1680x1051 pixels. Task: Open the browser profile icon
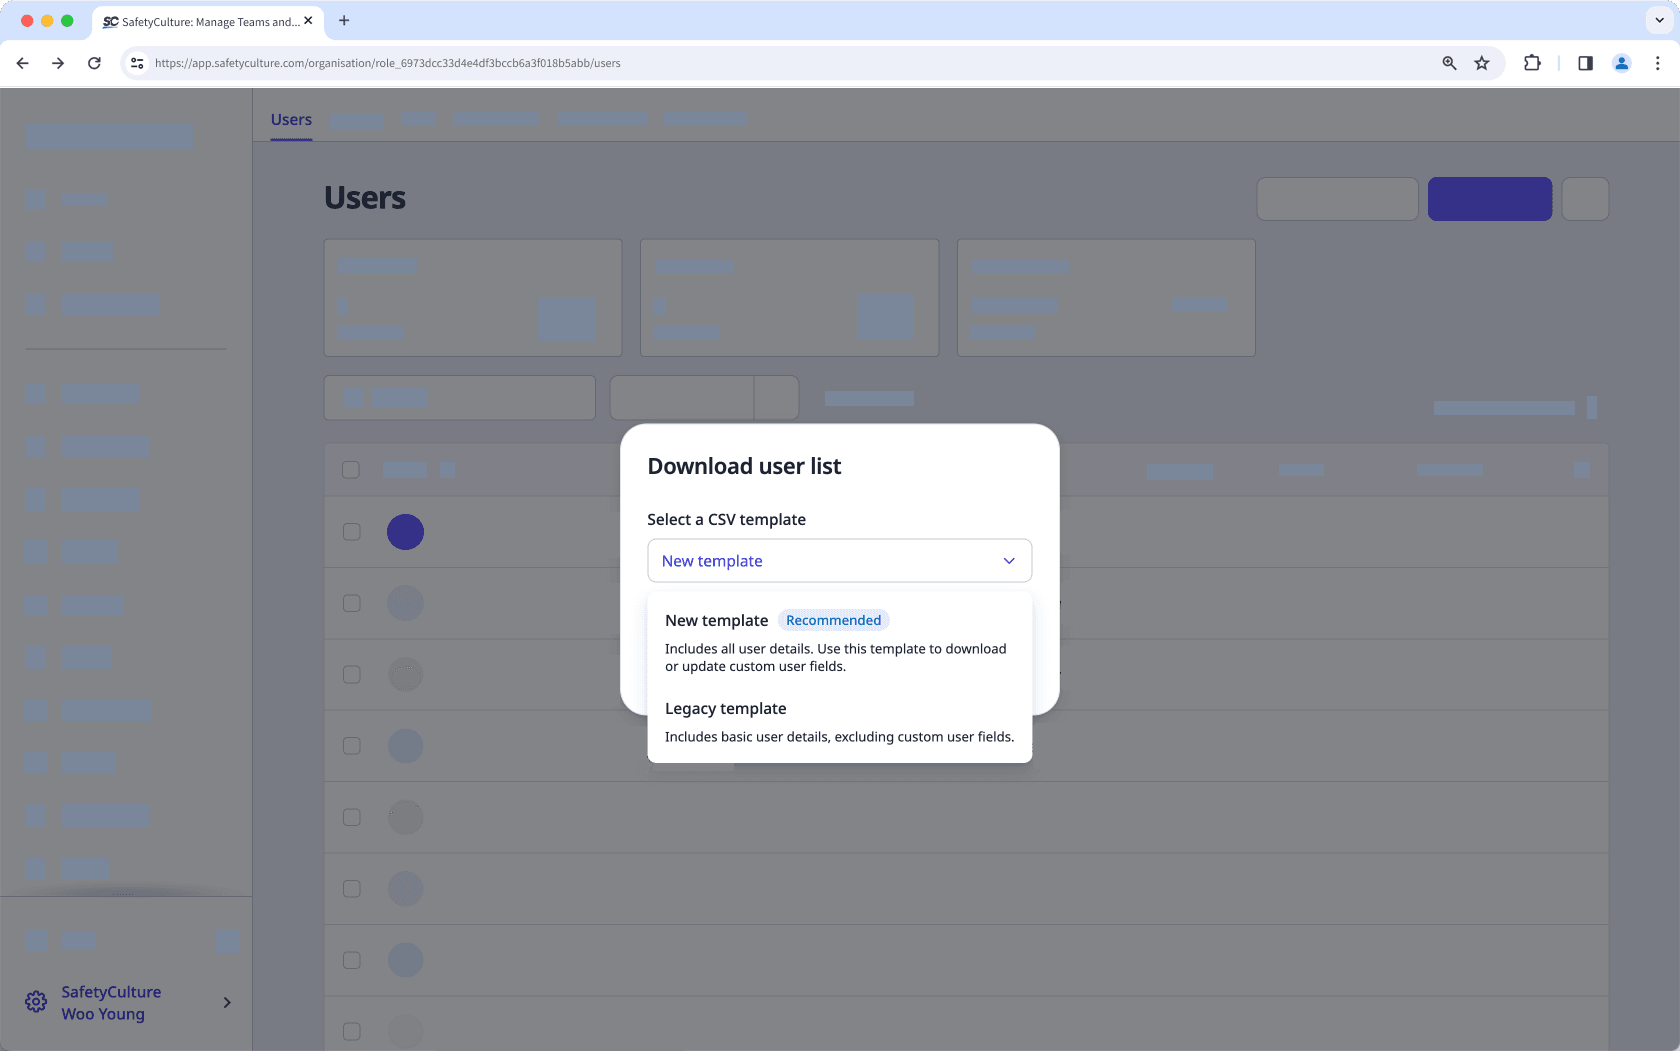[1621, 62]
